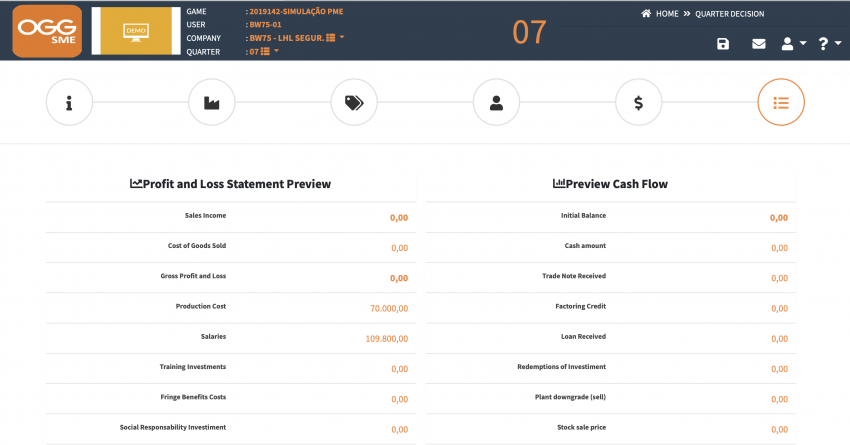Image resolution: width=850 pixels, height=445 pixels.
Task: Go to the factory production step
Action: 211,102
